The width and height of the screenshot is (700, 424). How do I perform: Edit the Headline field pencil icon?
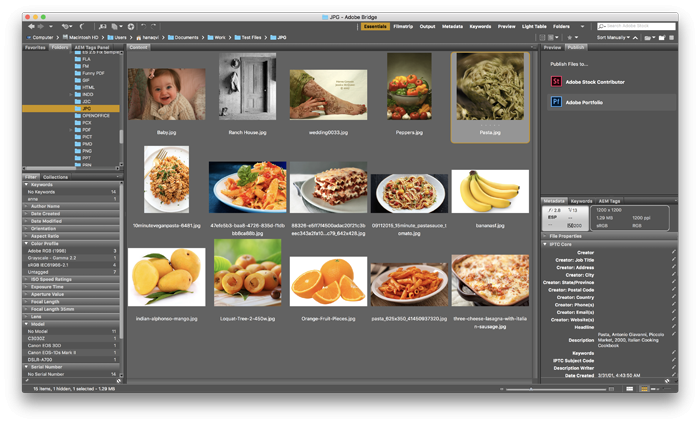click(673, 327)
